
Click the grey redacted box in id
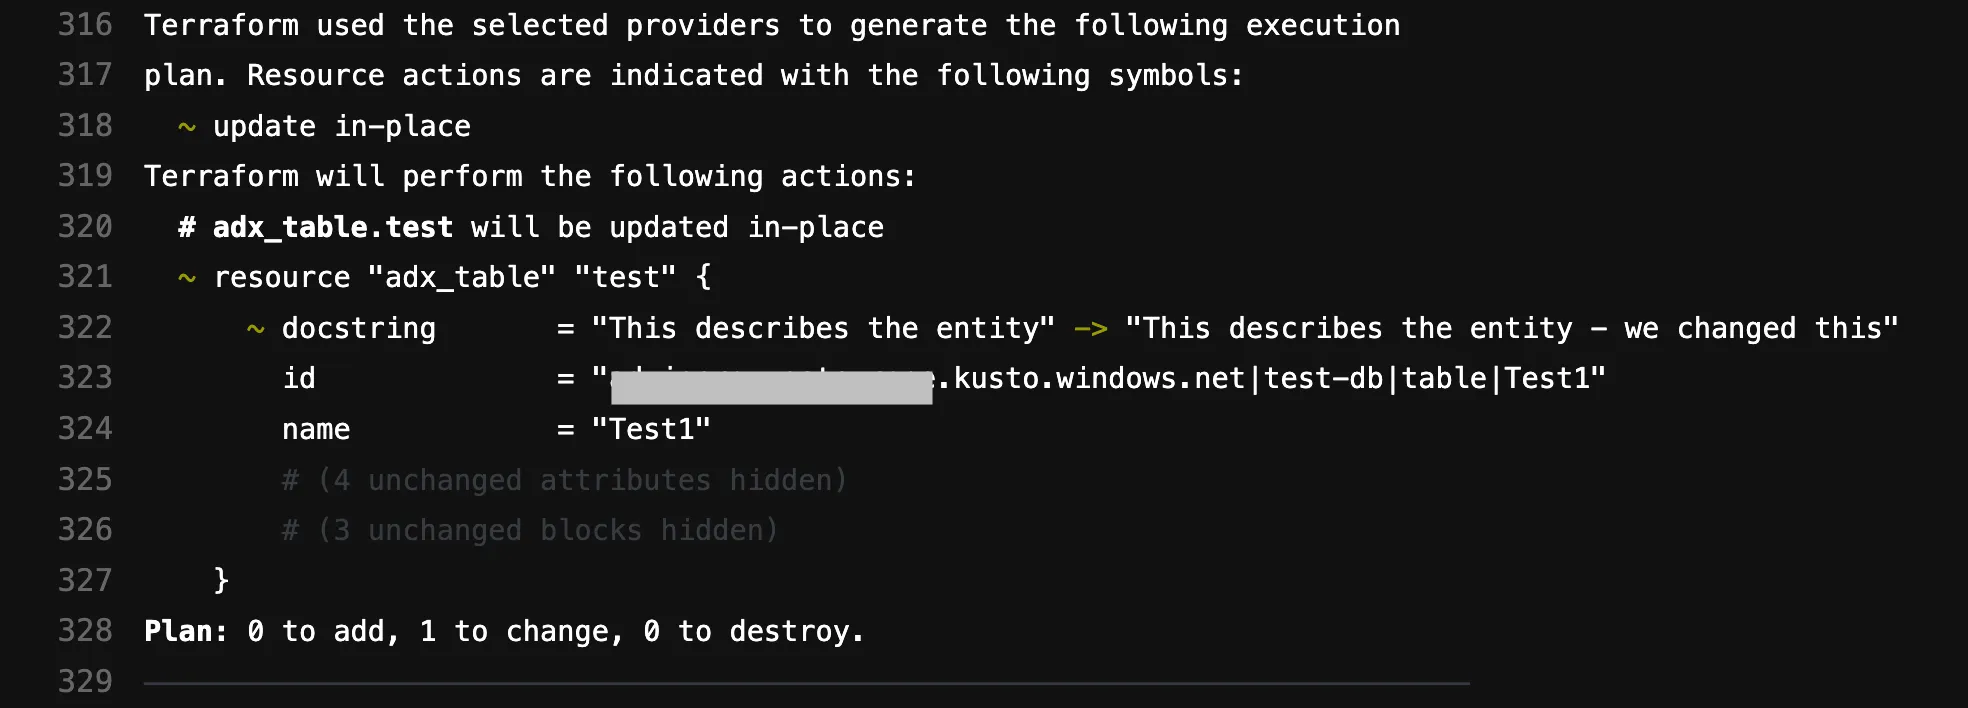pyautogui.click(x=771, y=387)
